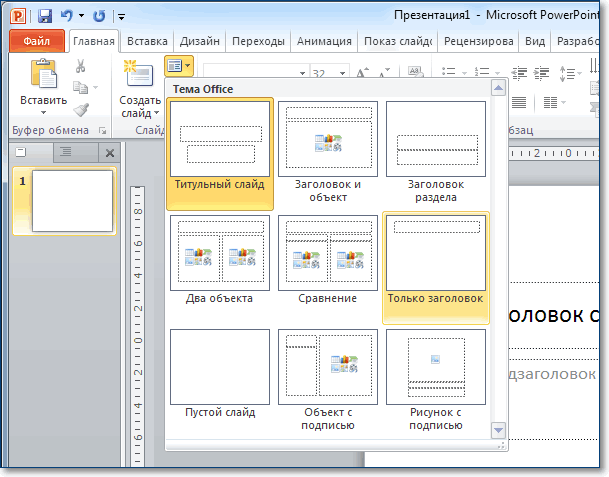Justify paragraph text alignment

tap(519, 103)
